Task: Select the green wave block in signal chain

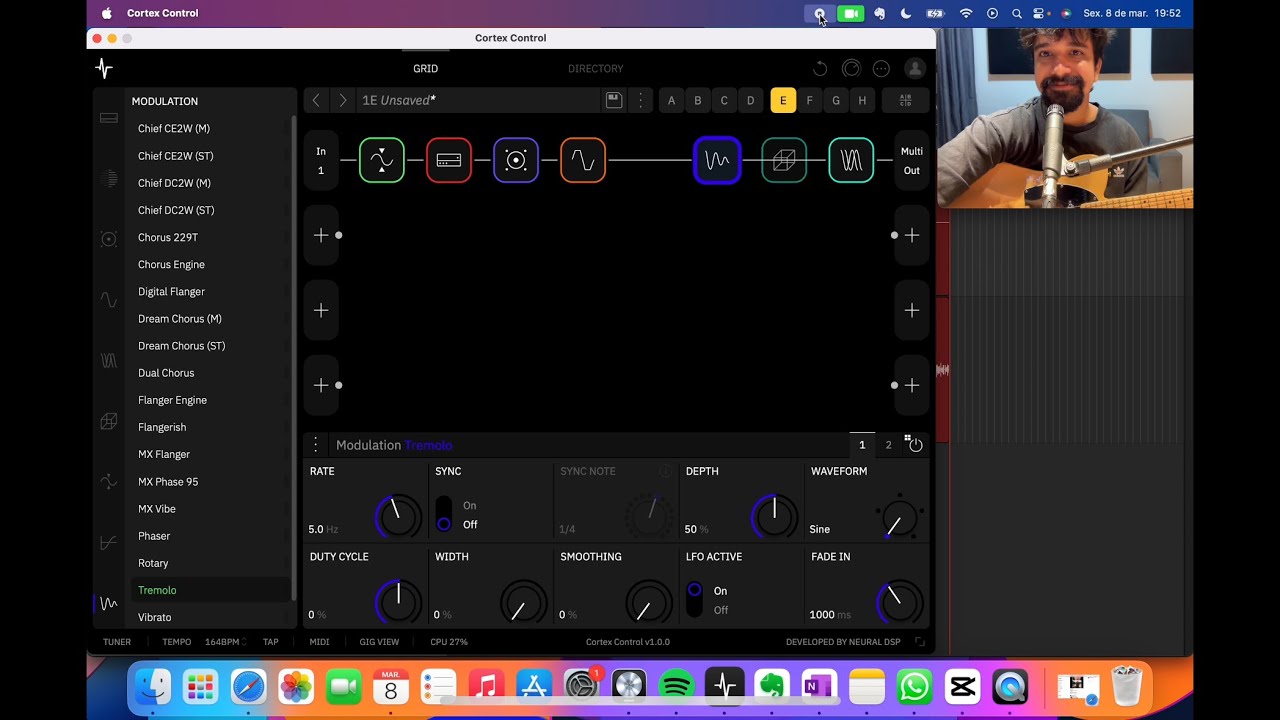Action: click(x=382, y=160)
